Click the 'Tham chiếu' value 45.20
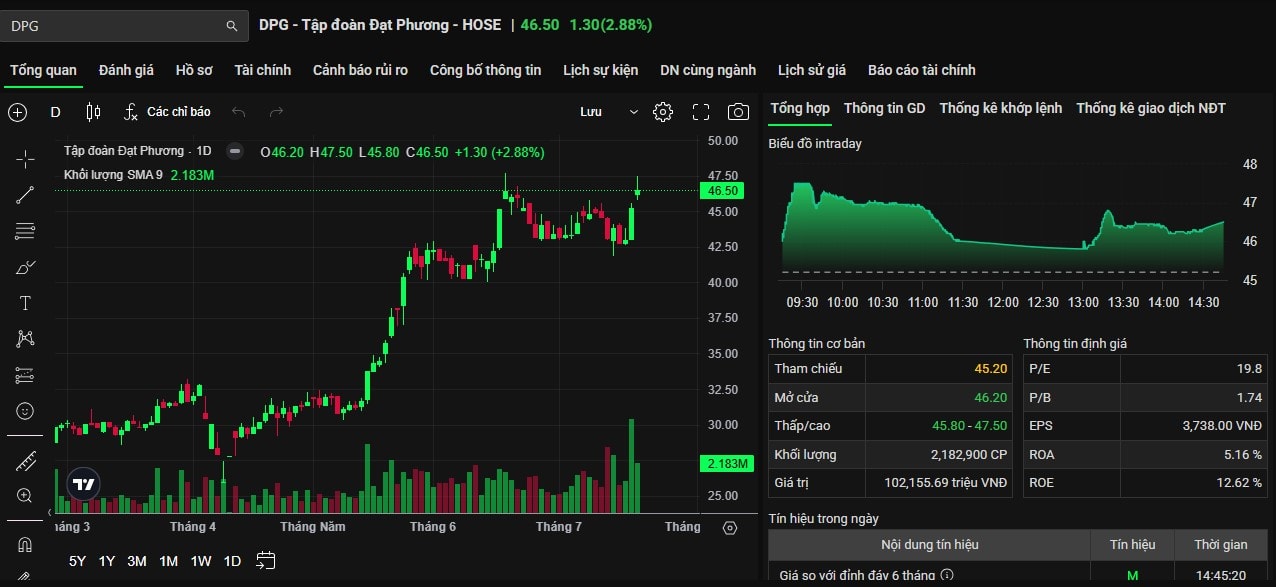The height and width of the screenshot is (587, 1276). coord(991,369)
